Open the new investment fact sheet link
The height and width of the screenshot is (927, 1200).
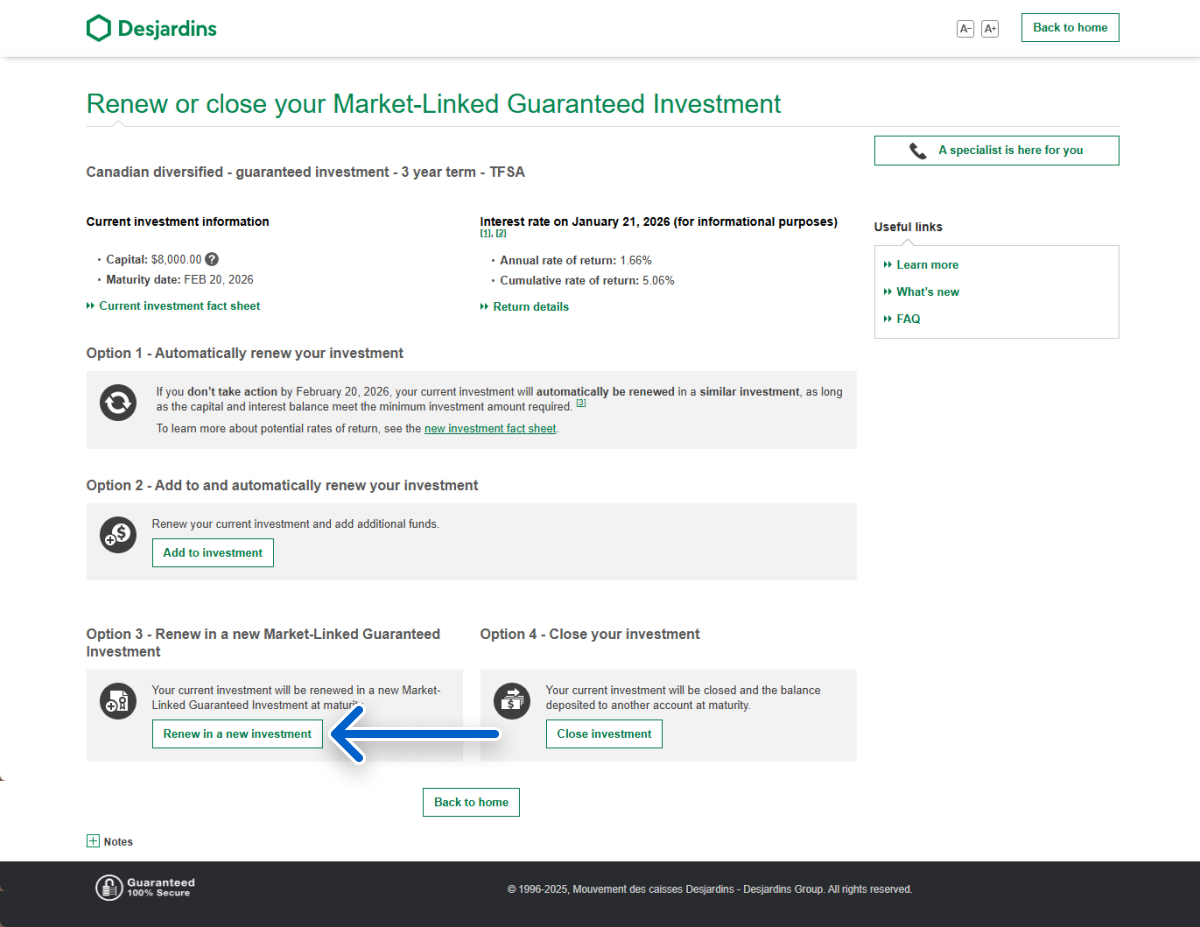[489, 428]
